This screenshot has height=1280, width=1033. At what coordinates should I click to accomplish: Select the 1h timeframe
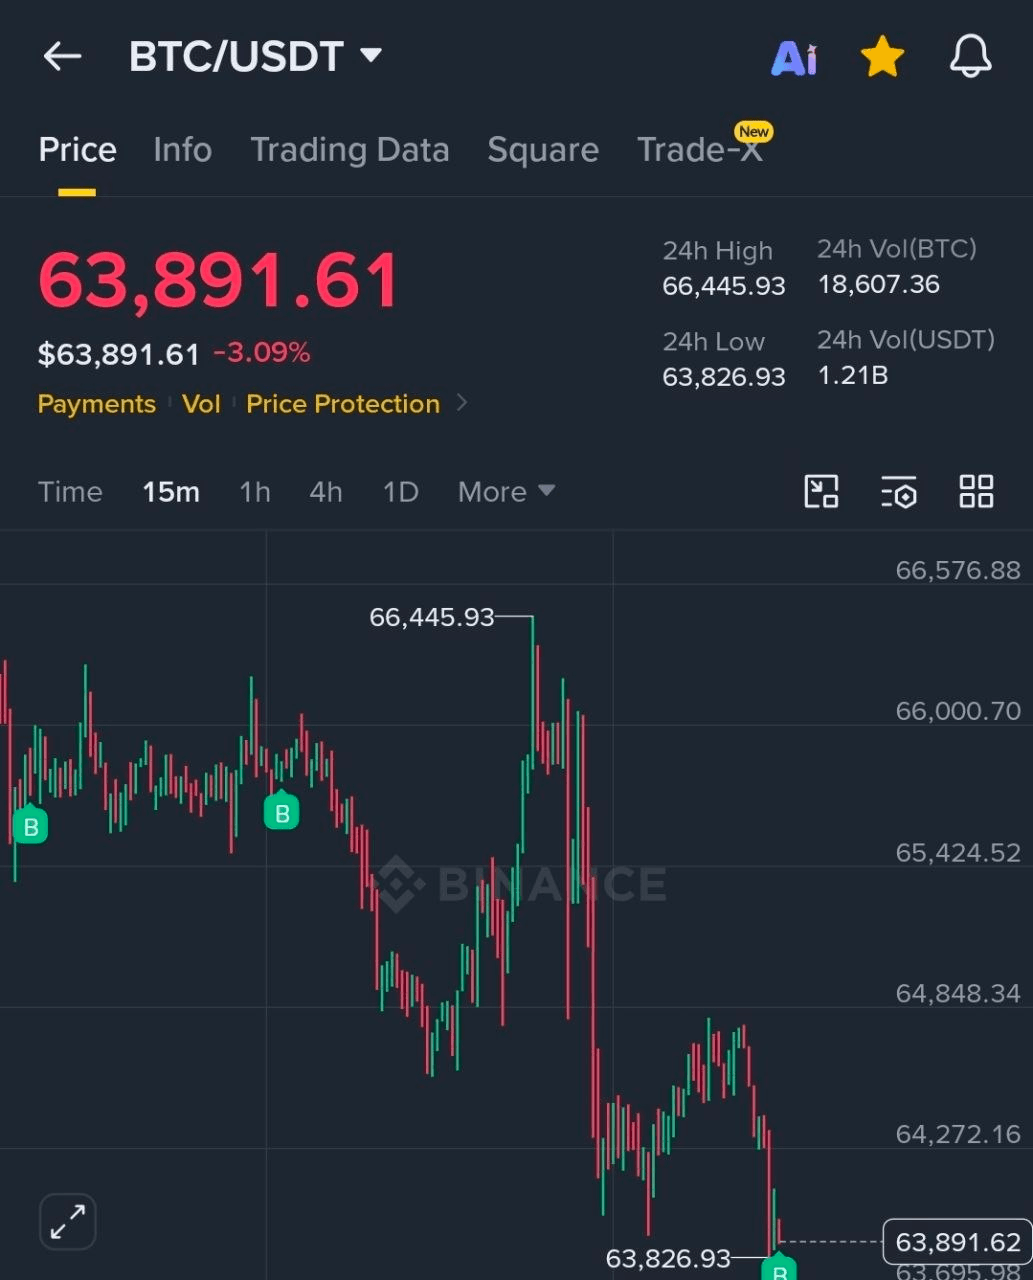(255, 492)
